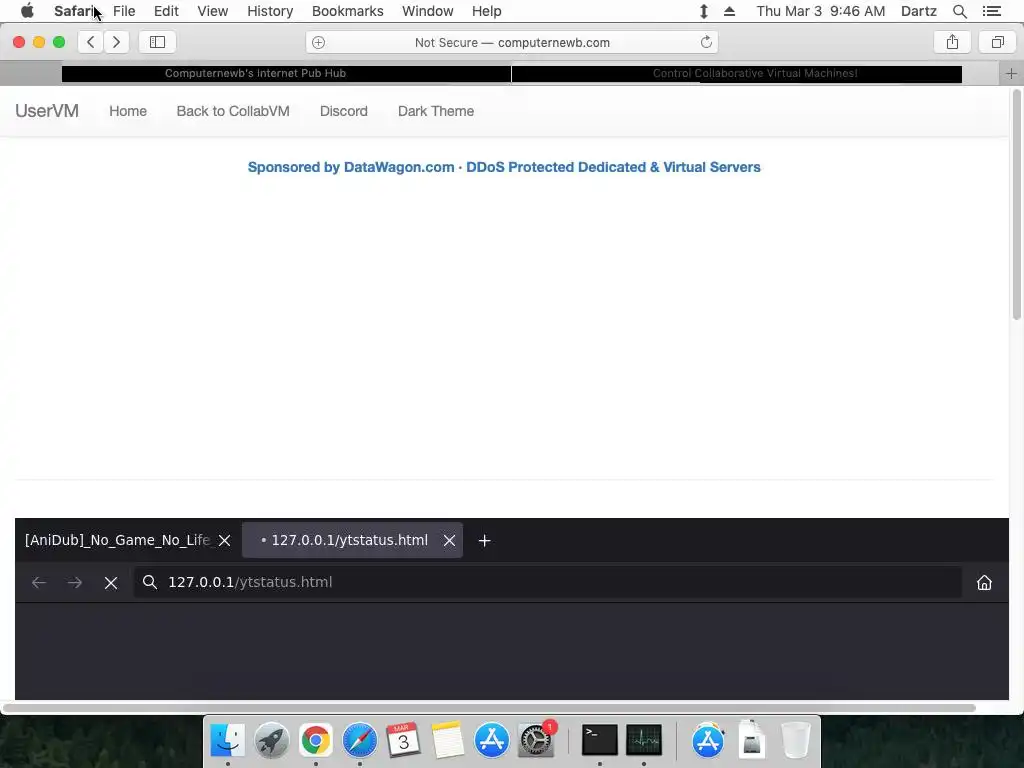Open the Discord link
1024x768 pixels.
click(344, 111)
